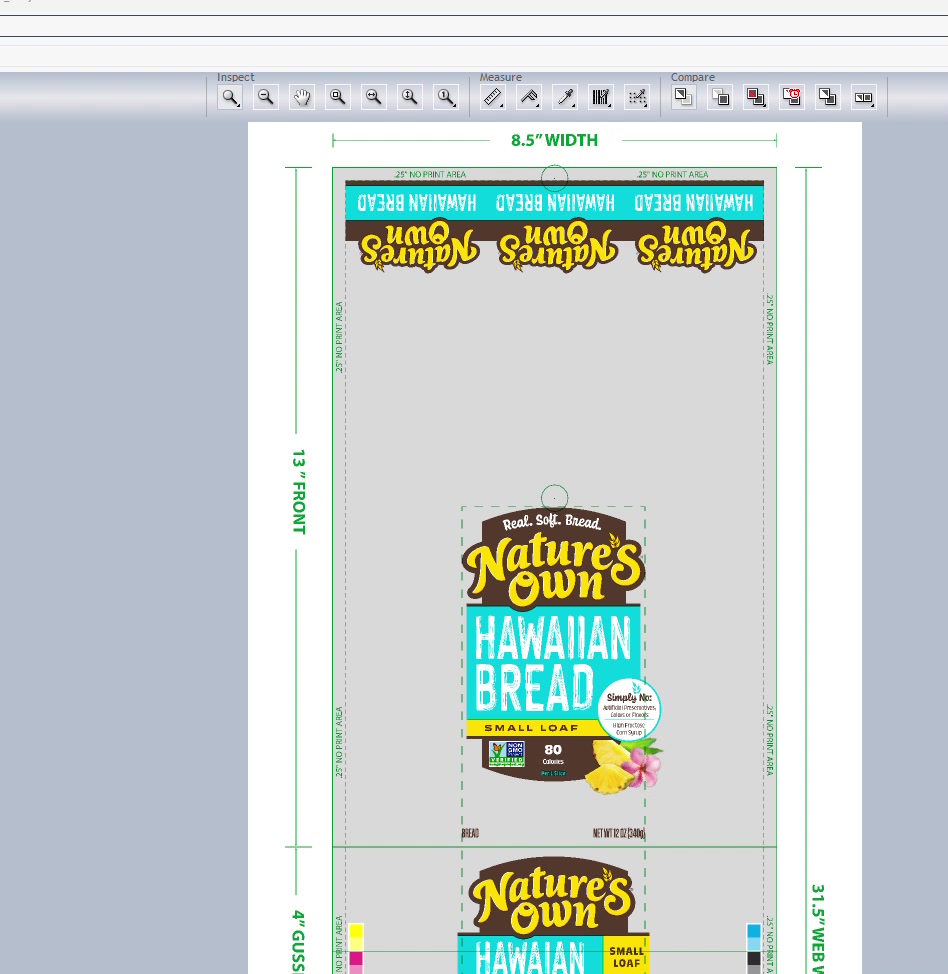This screenshot has height=974, width=948.
Task: Click the "Simply No" circular callout
Action: pyautogui.click(x=629, y=708)
